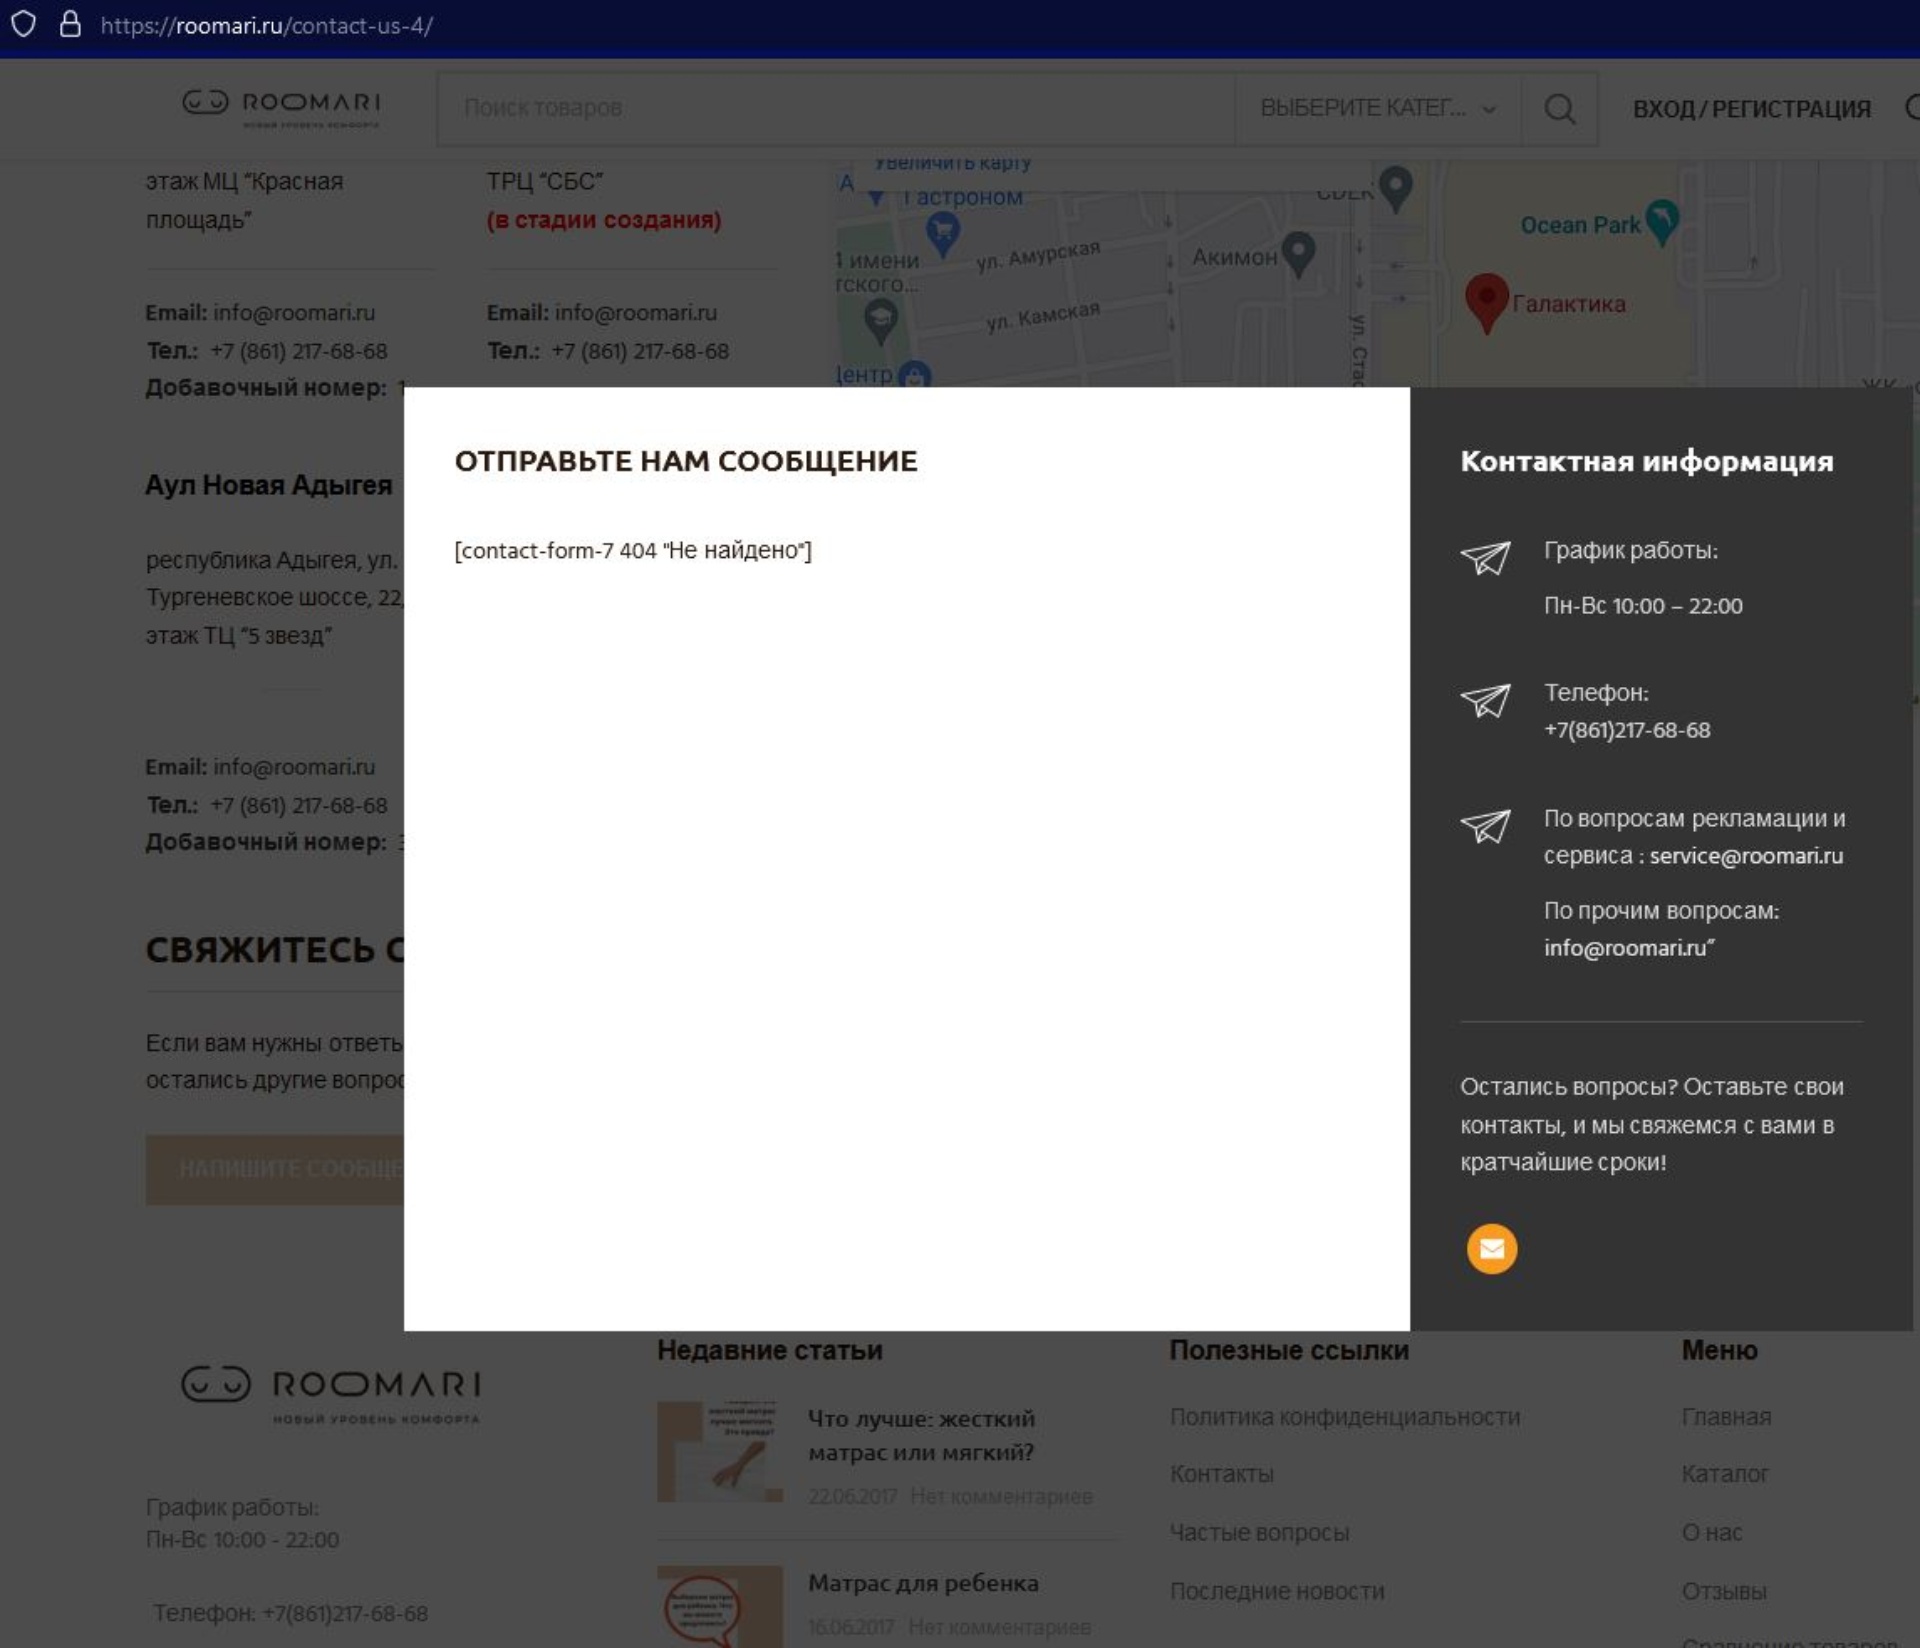Click the orange envelope mail icon
The height and width of the screenshot is (1648, 1920).
[x=1491, y=1248]
